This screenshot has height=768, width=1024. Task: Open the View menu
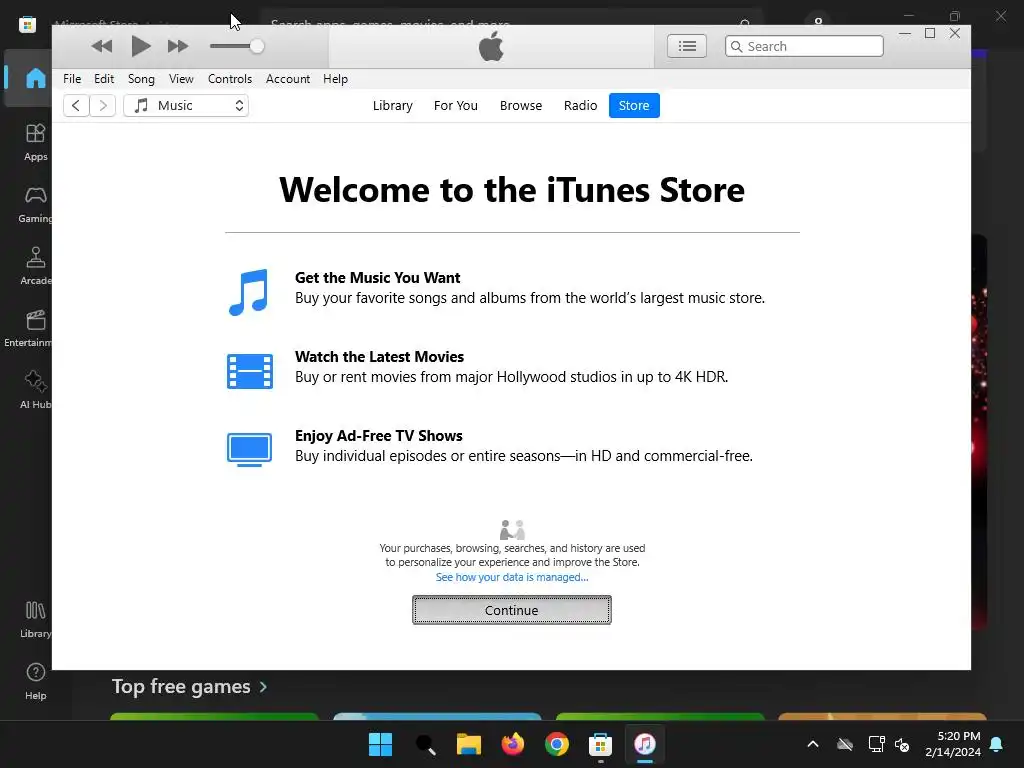point(181,79)
